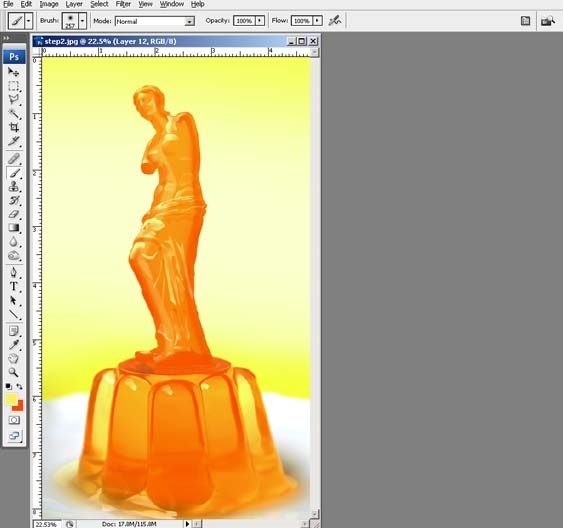Click the status bar preview icon

[x=70, y=524]
